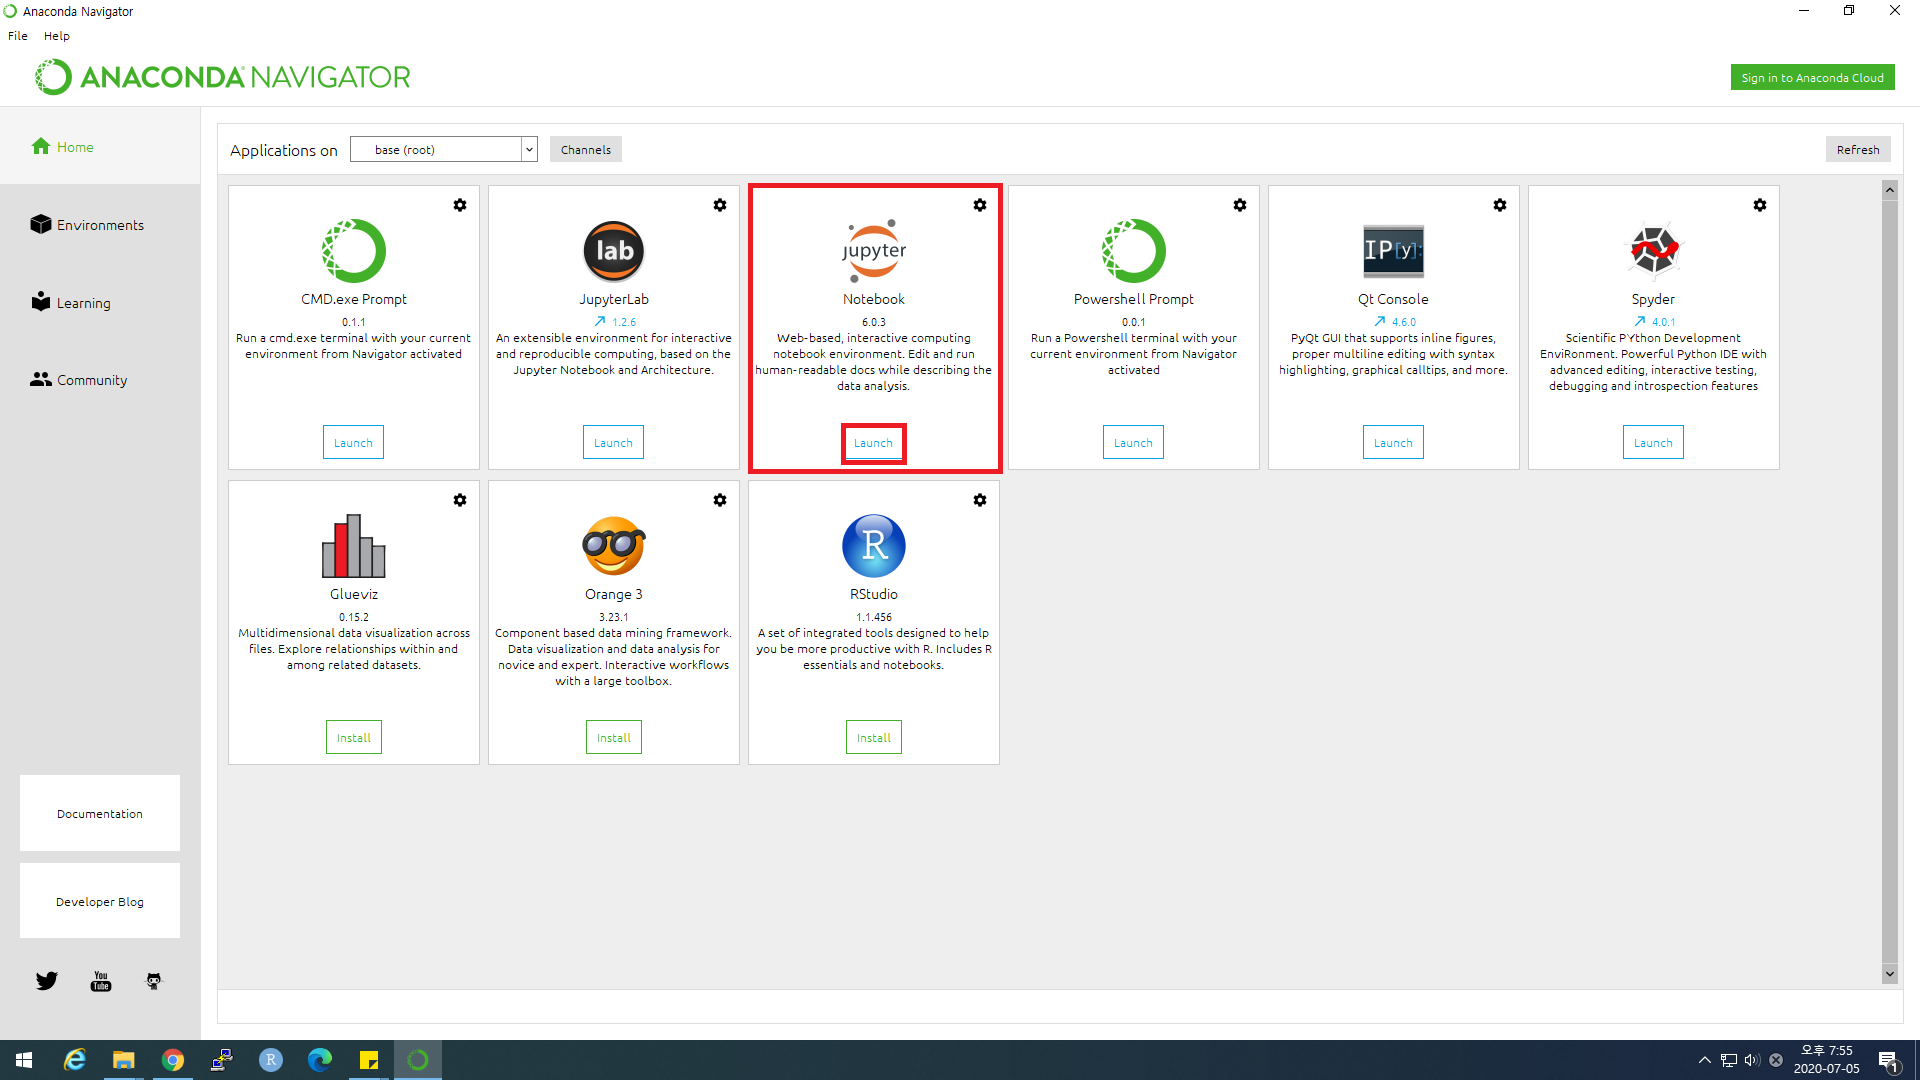
Task: Open the YouTube icon link
Action: pyautogui.click(x=101, y=981)
